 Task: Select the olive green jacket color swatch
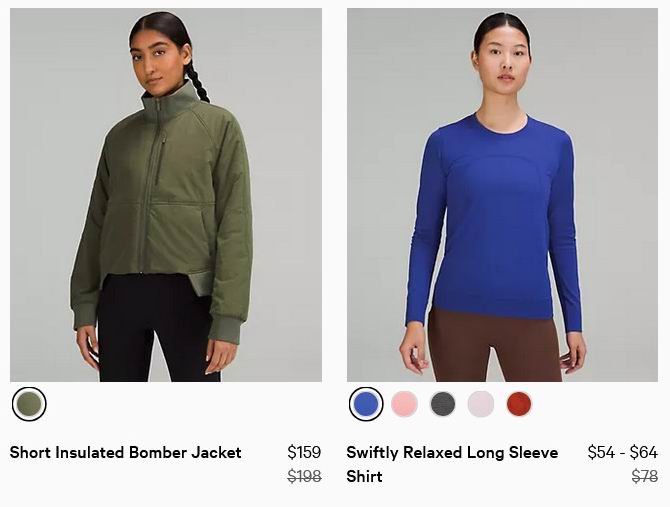pos(29,404)
